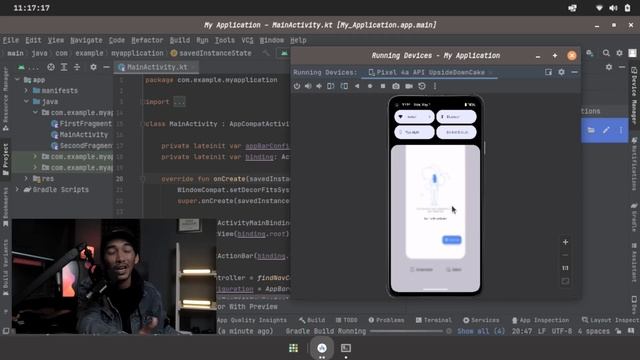Rotate the emulator right

pyautogui.click(x=344, y=86)
